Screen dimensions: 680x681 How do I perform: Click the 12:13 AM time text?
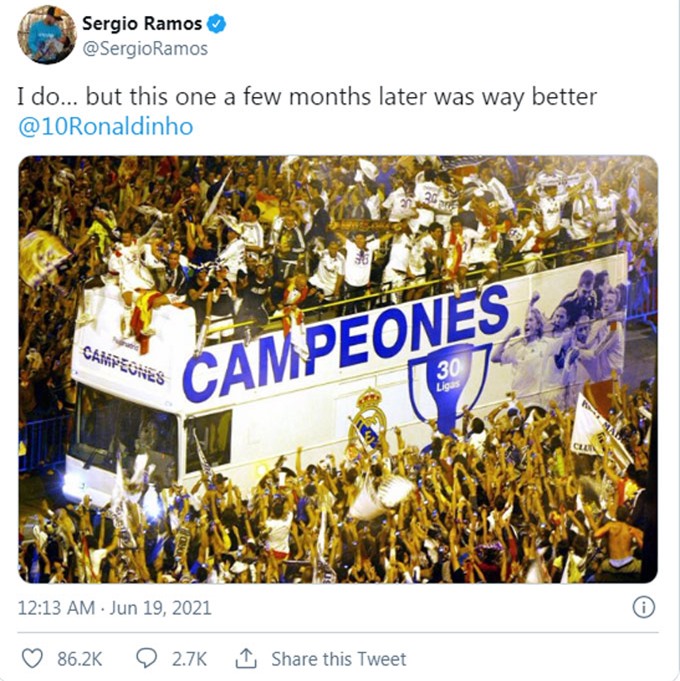pyautogui.click(x=56, y=608)
